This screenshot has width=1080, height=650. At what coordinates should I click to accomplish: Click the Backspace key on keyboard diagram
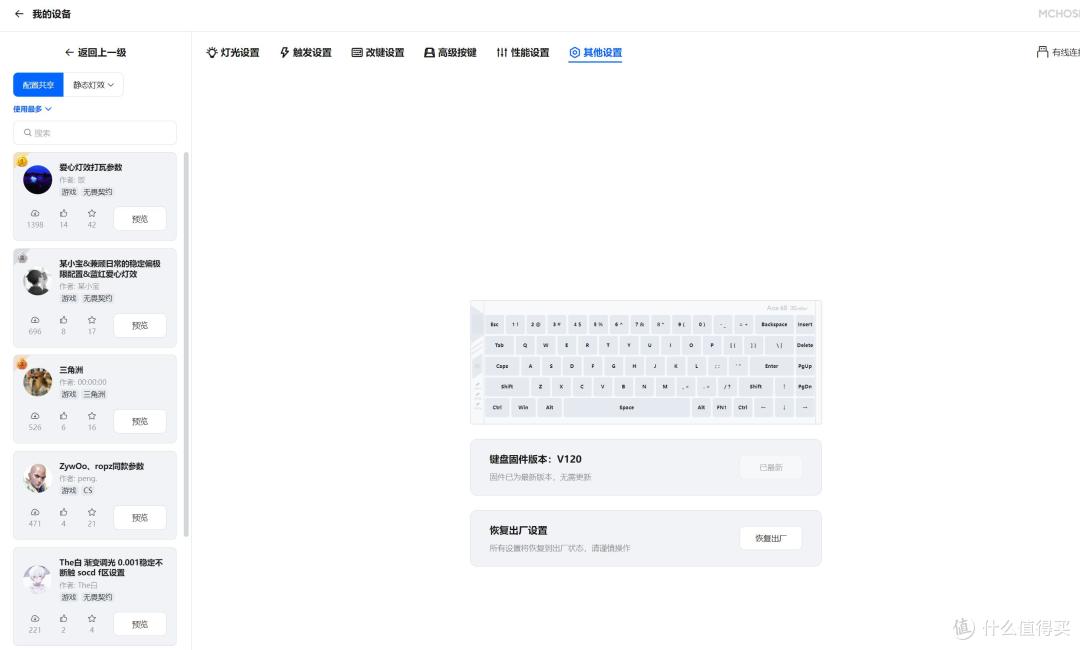pos(774,324)
